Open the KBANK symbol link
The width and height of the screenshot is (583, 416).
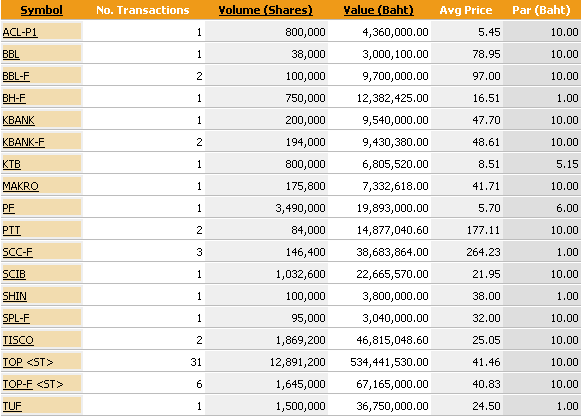(x=19, y=120)
